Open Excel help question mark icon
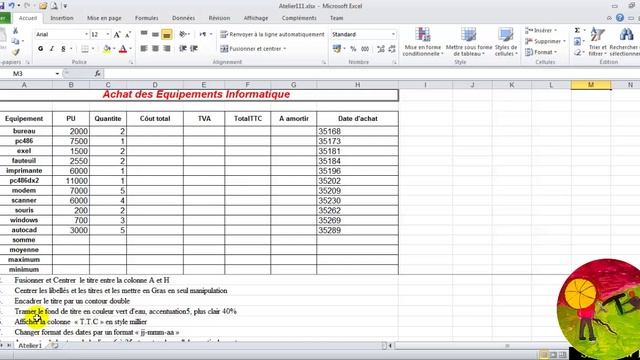 click(x=620, y=18)
